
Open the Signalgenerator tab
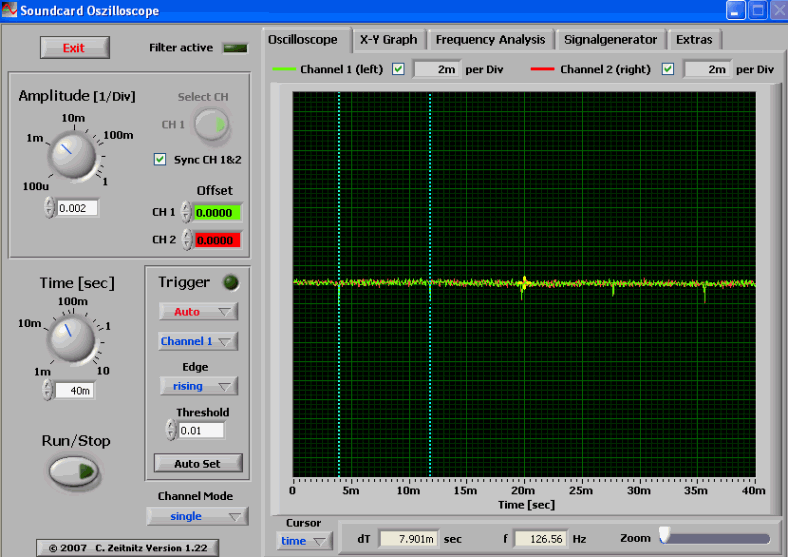click(611, 40)
